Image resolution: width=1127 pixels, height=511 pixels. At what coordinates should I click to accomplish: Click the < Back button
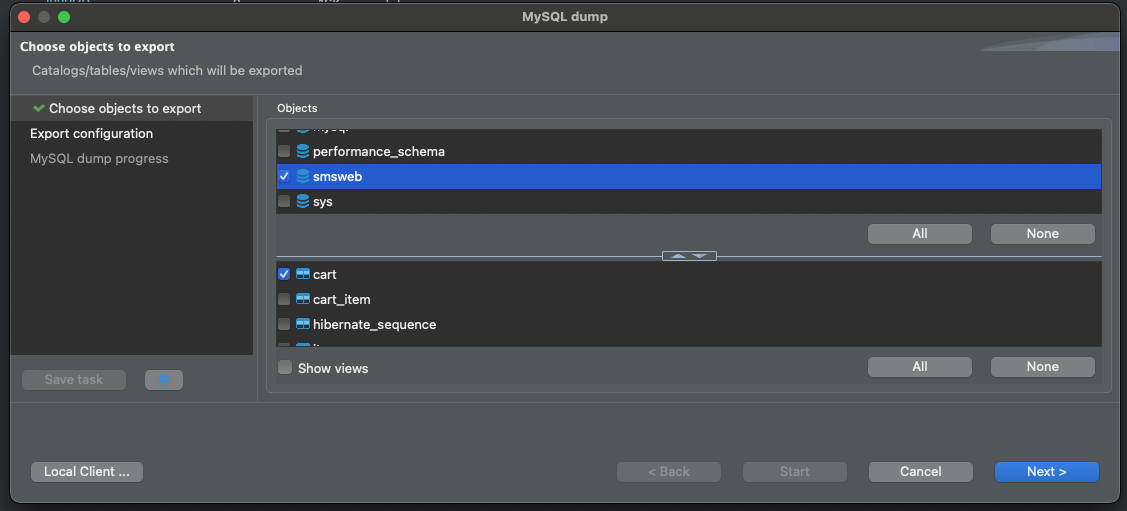(668, 471)
